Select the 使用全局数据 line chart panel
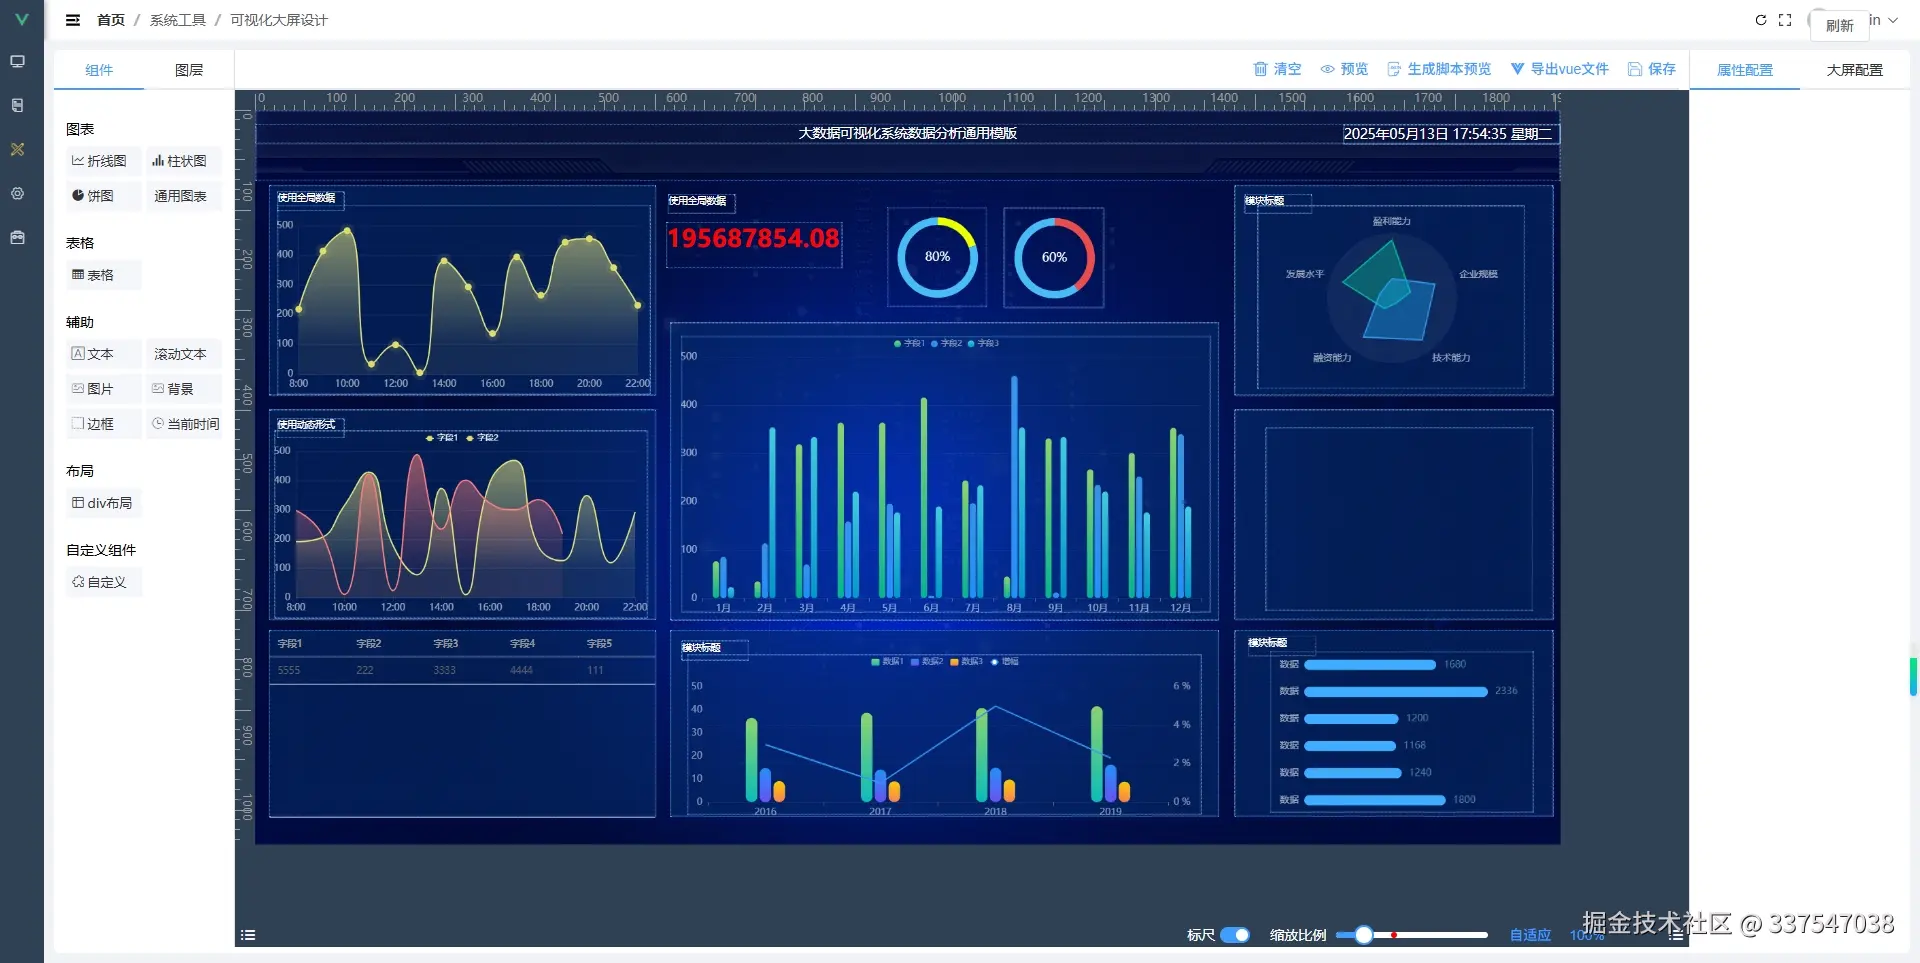The height and width of the screenshot is (963, 1920). (462, 290)
